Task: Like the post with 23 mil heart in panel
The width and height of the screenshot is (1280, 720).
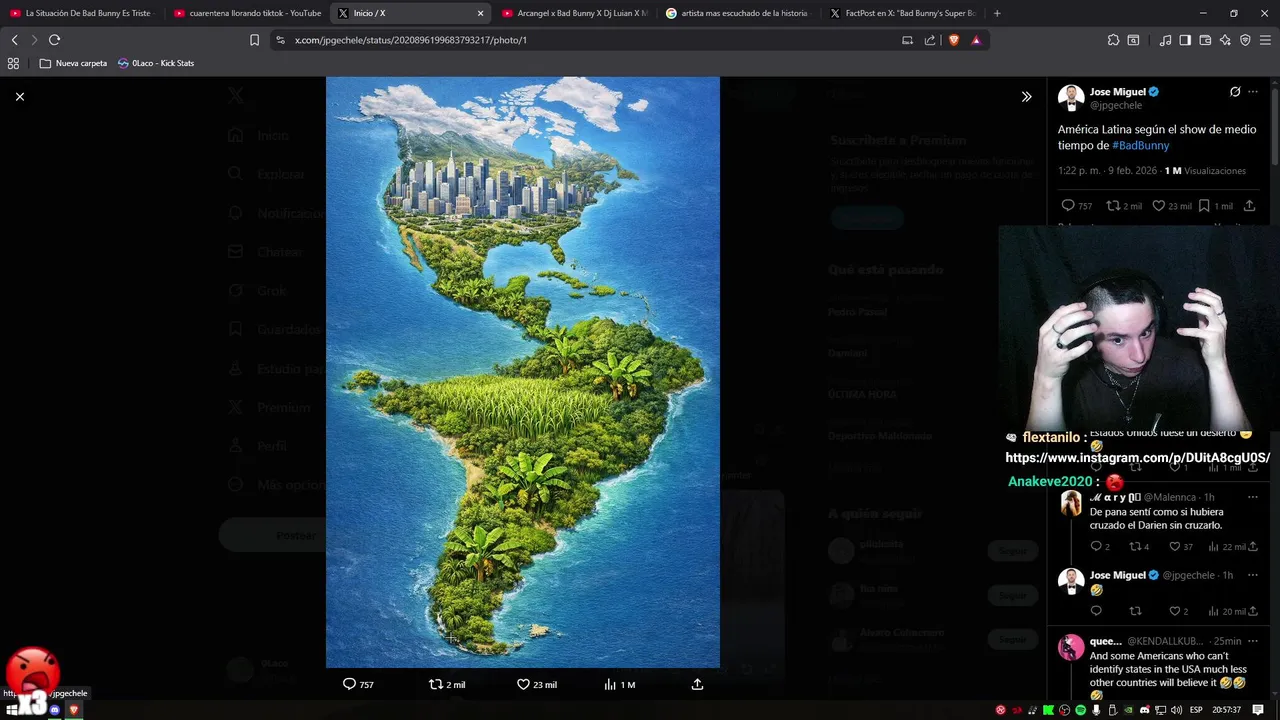Action: (1158, 206)
